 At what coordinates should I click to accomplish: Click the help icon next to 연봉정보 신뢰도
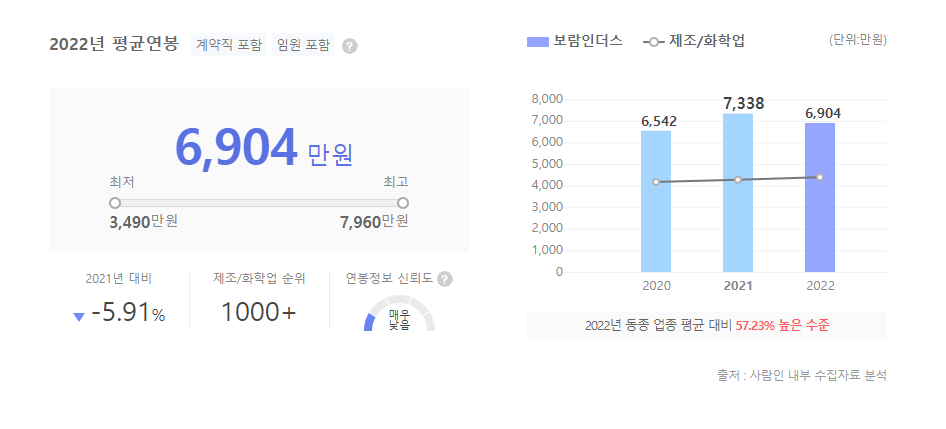pyautogui.click(x=445, y=279)
